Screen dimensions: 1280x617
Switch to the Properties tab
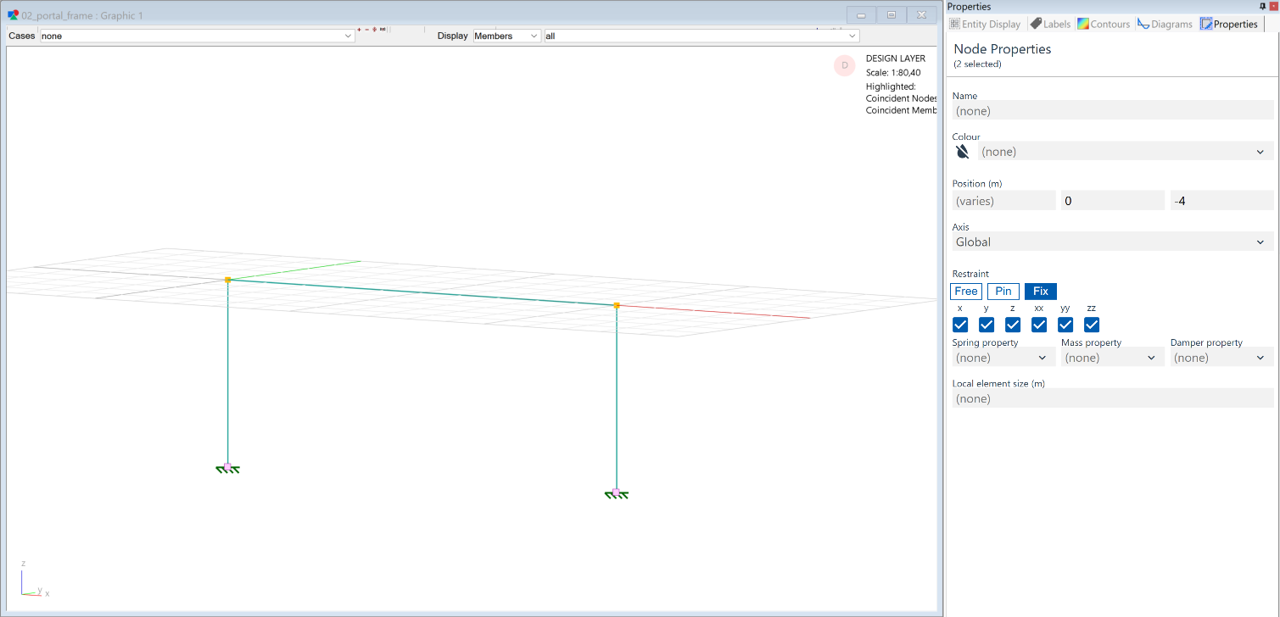(1229, 24)
